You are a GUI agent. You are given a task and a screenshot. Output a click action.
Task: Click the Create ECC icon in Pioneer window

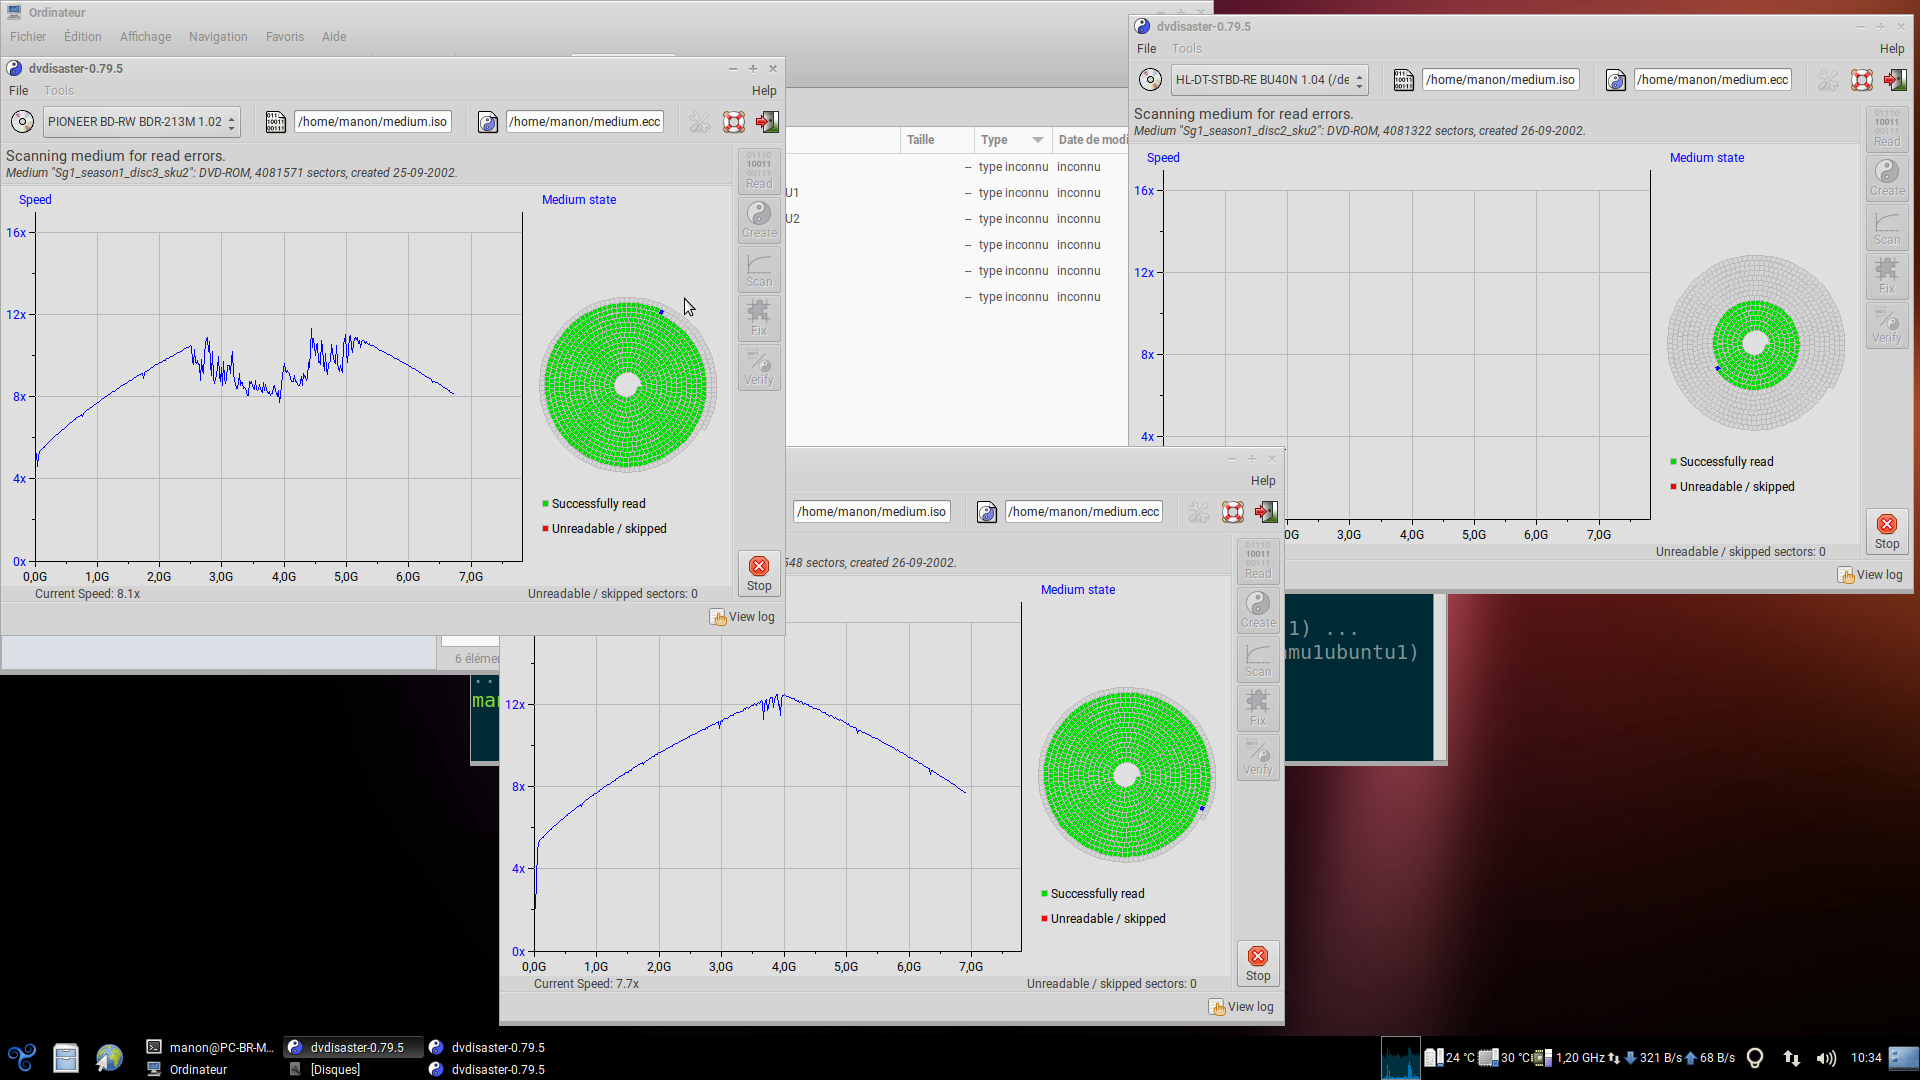(x=759, y=220)
